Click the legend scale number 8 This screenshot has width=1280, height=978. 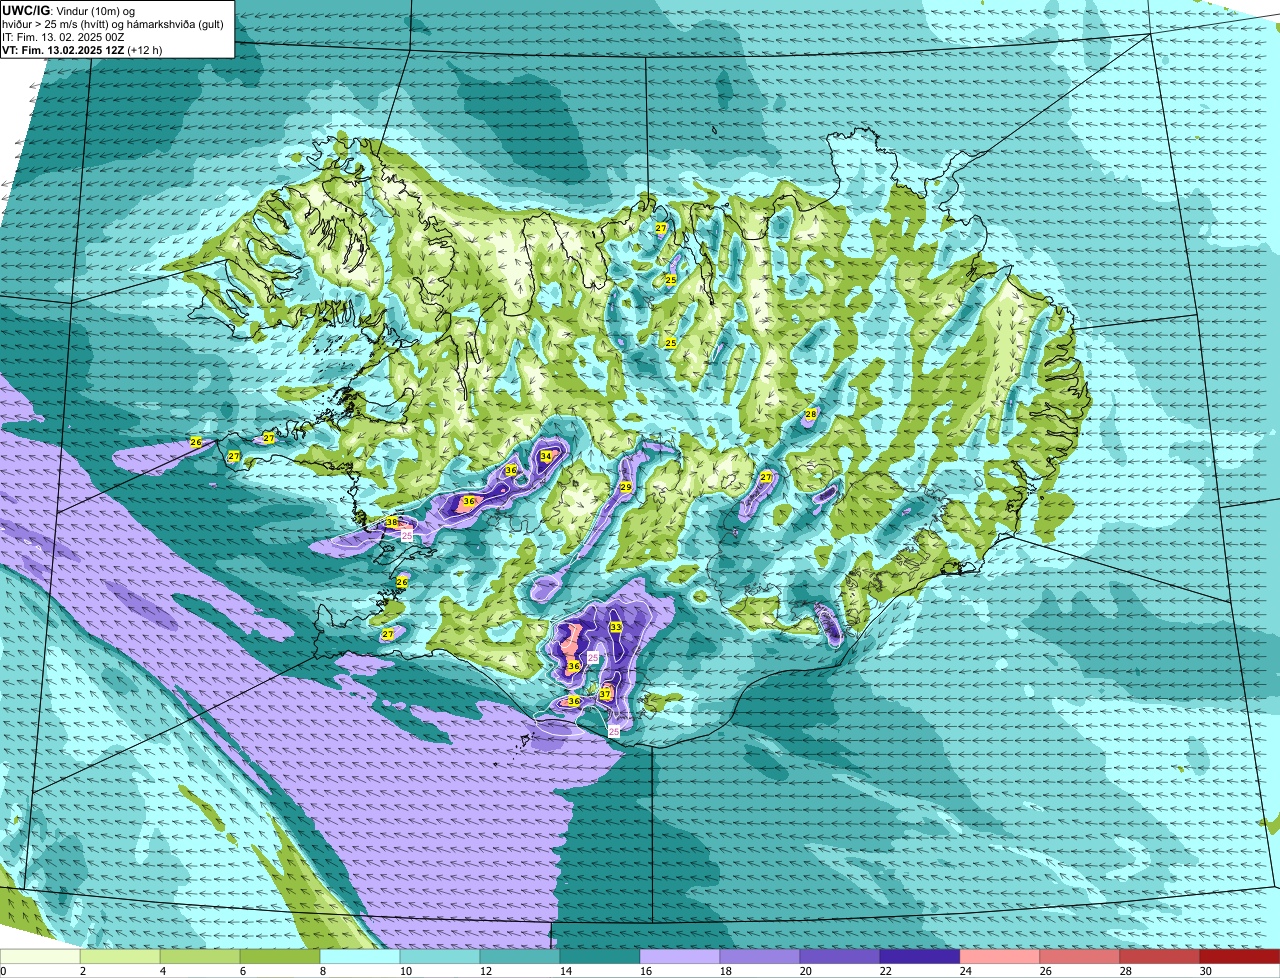tap(322, 971)
